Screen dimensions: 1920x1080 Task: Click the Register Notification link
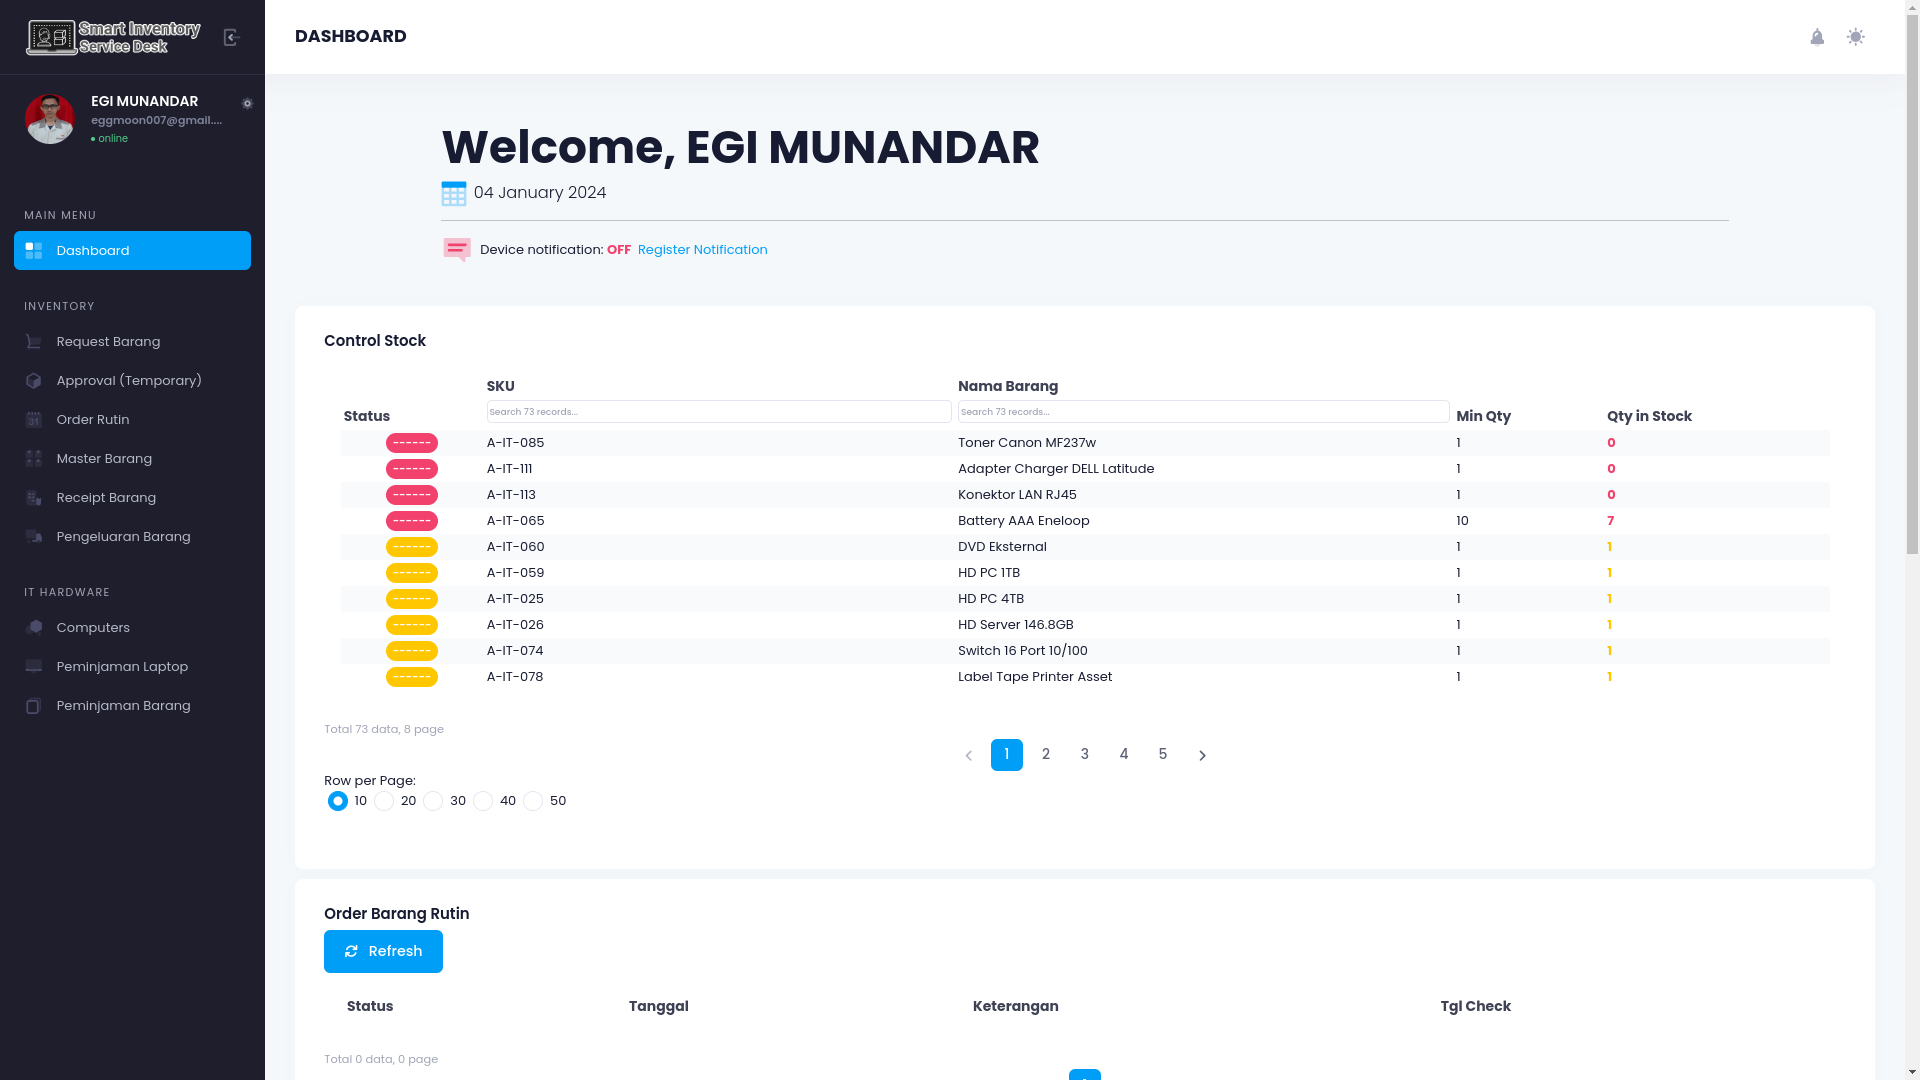point(702,250)
